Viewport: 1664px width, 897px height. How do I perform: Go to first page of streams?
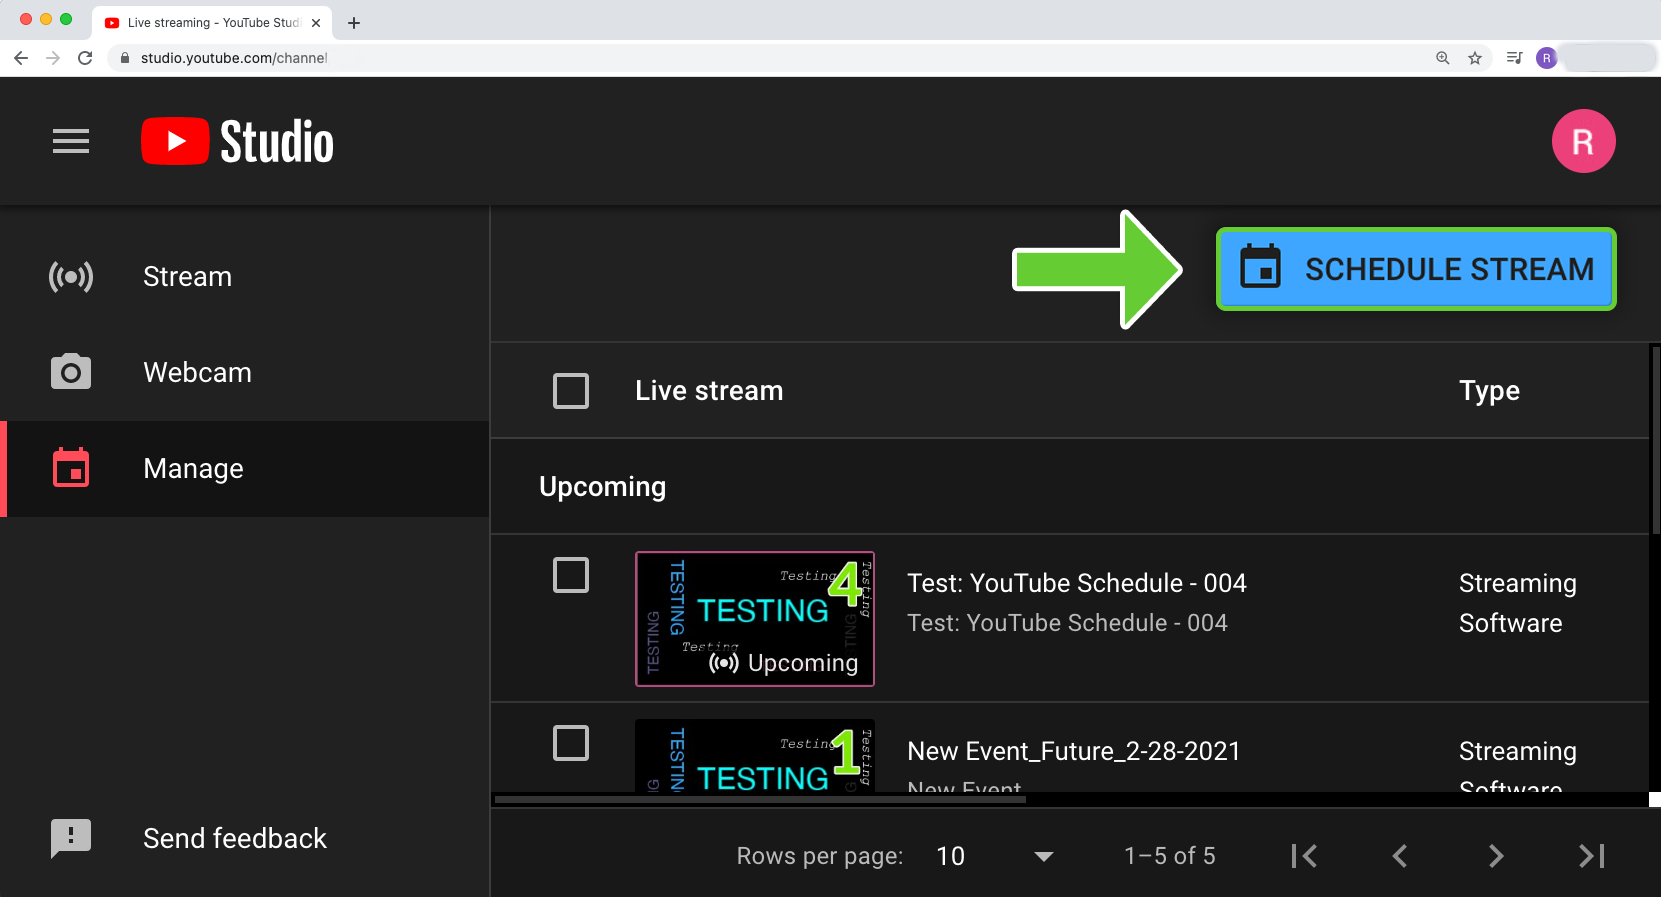(x=1304, y=856)
